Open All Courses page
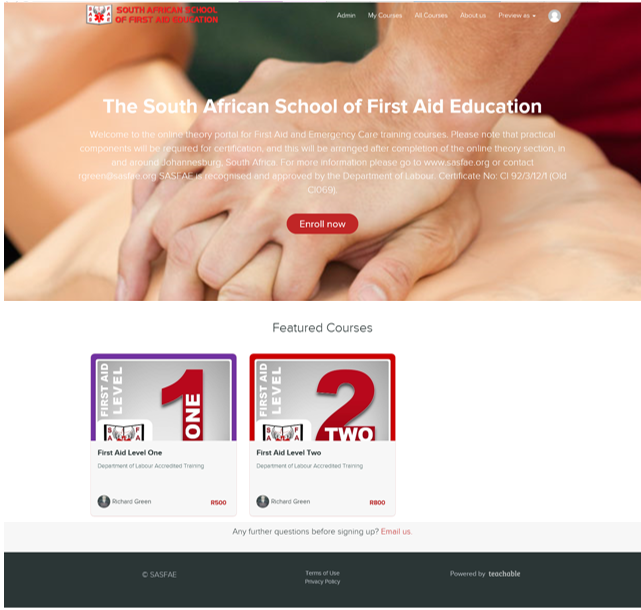 point(431,16)
